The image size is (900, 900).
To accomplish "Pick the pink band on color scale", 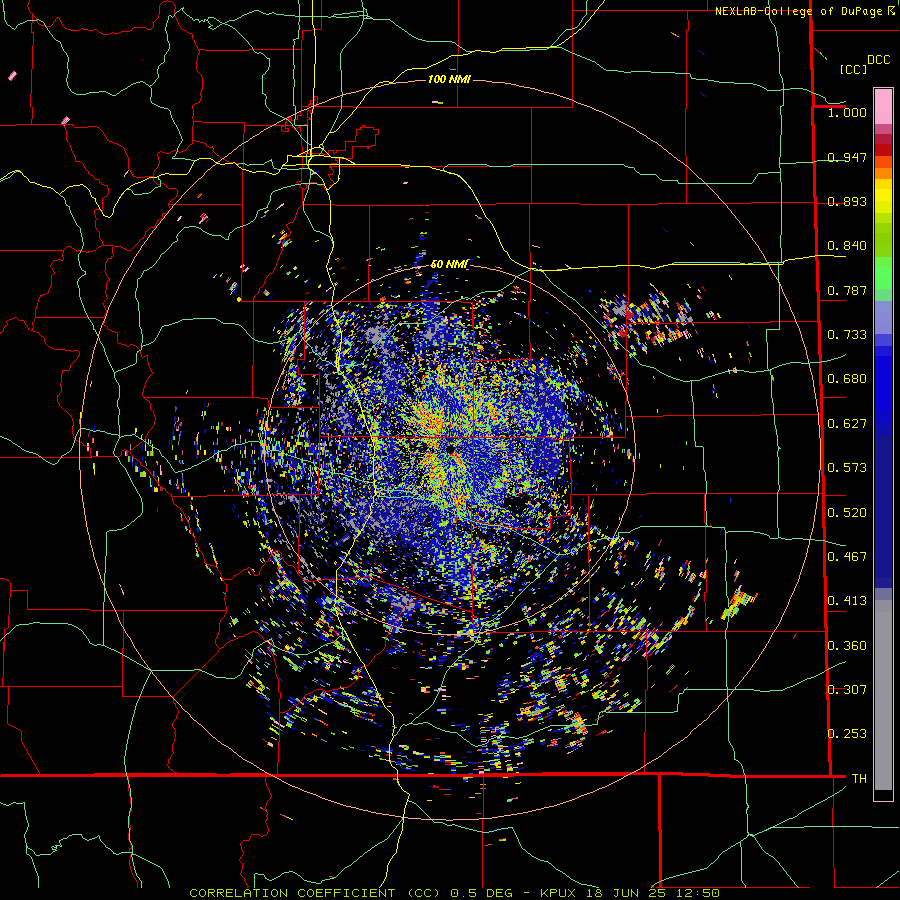I will [x=883, y=106].
